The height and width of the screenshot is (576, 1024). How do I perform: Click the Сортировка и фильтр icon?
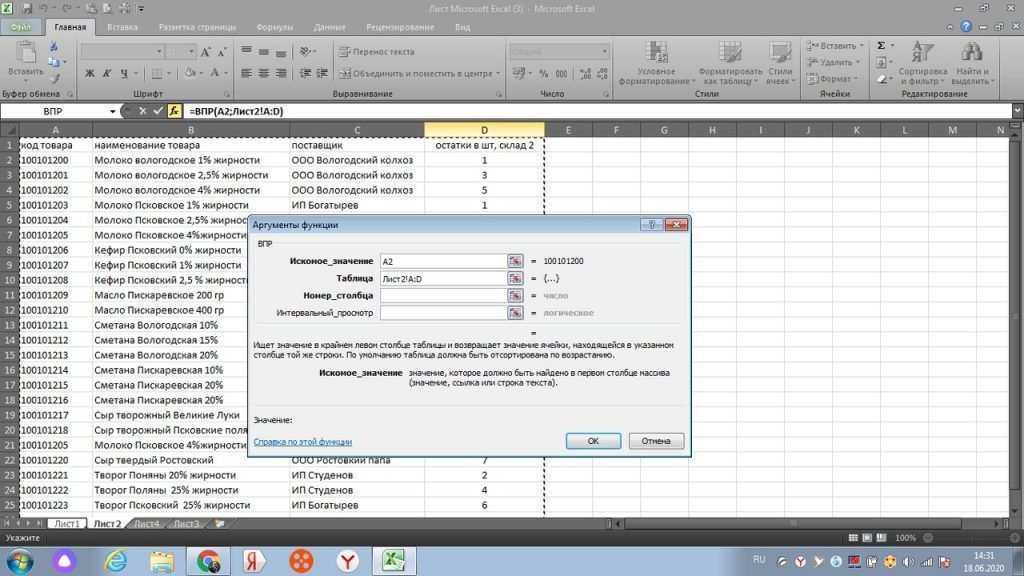tap(922, 52)
